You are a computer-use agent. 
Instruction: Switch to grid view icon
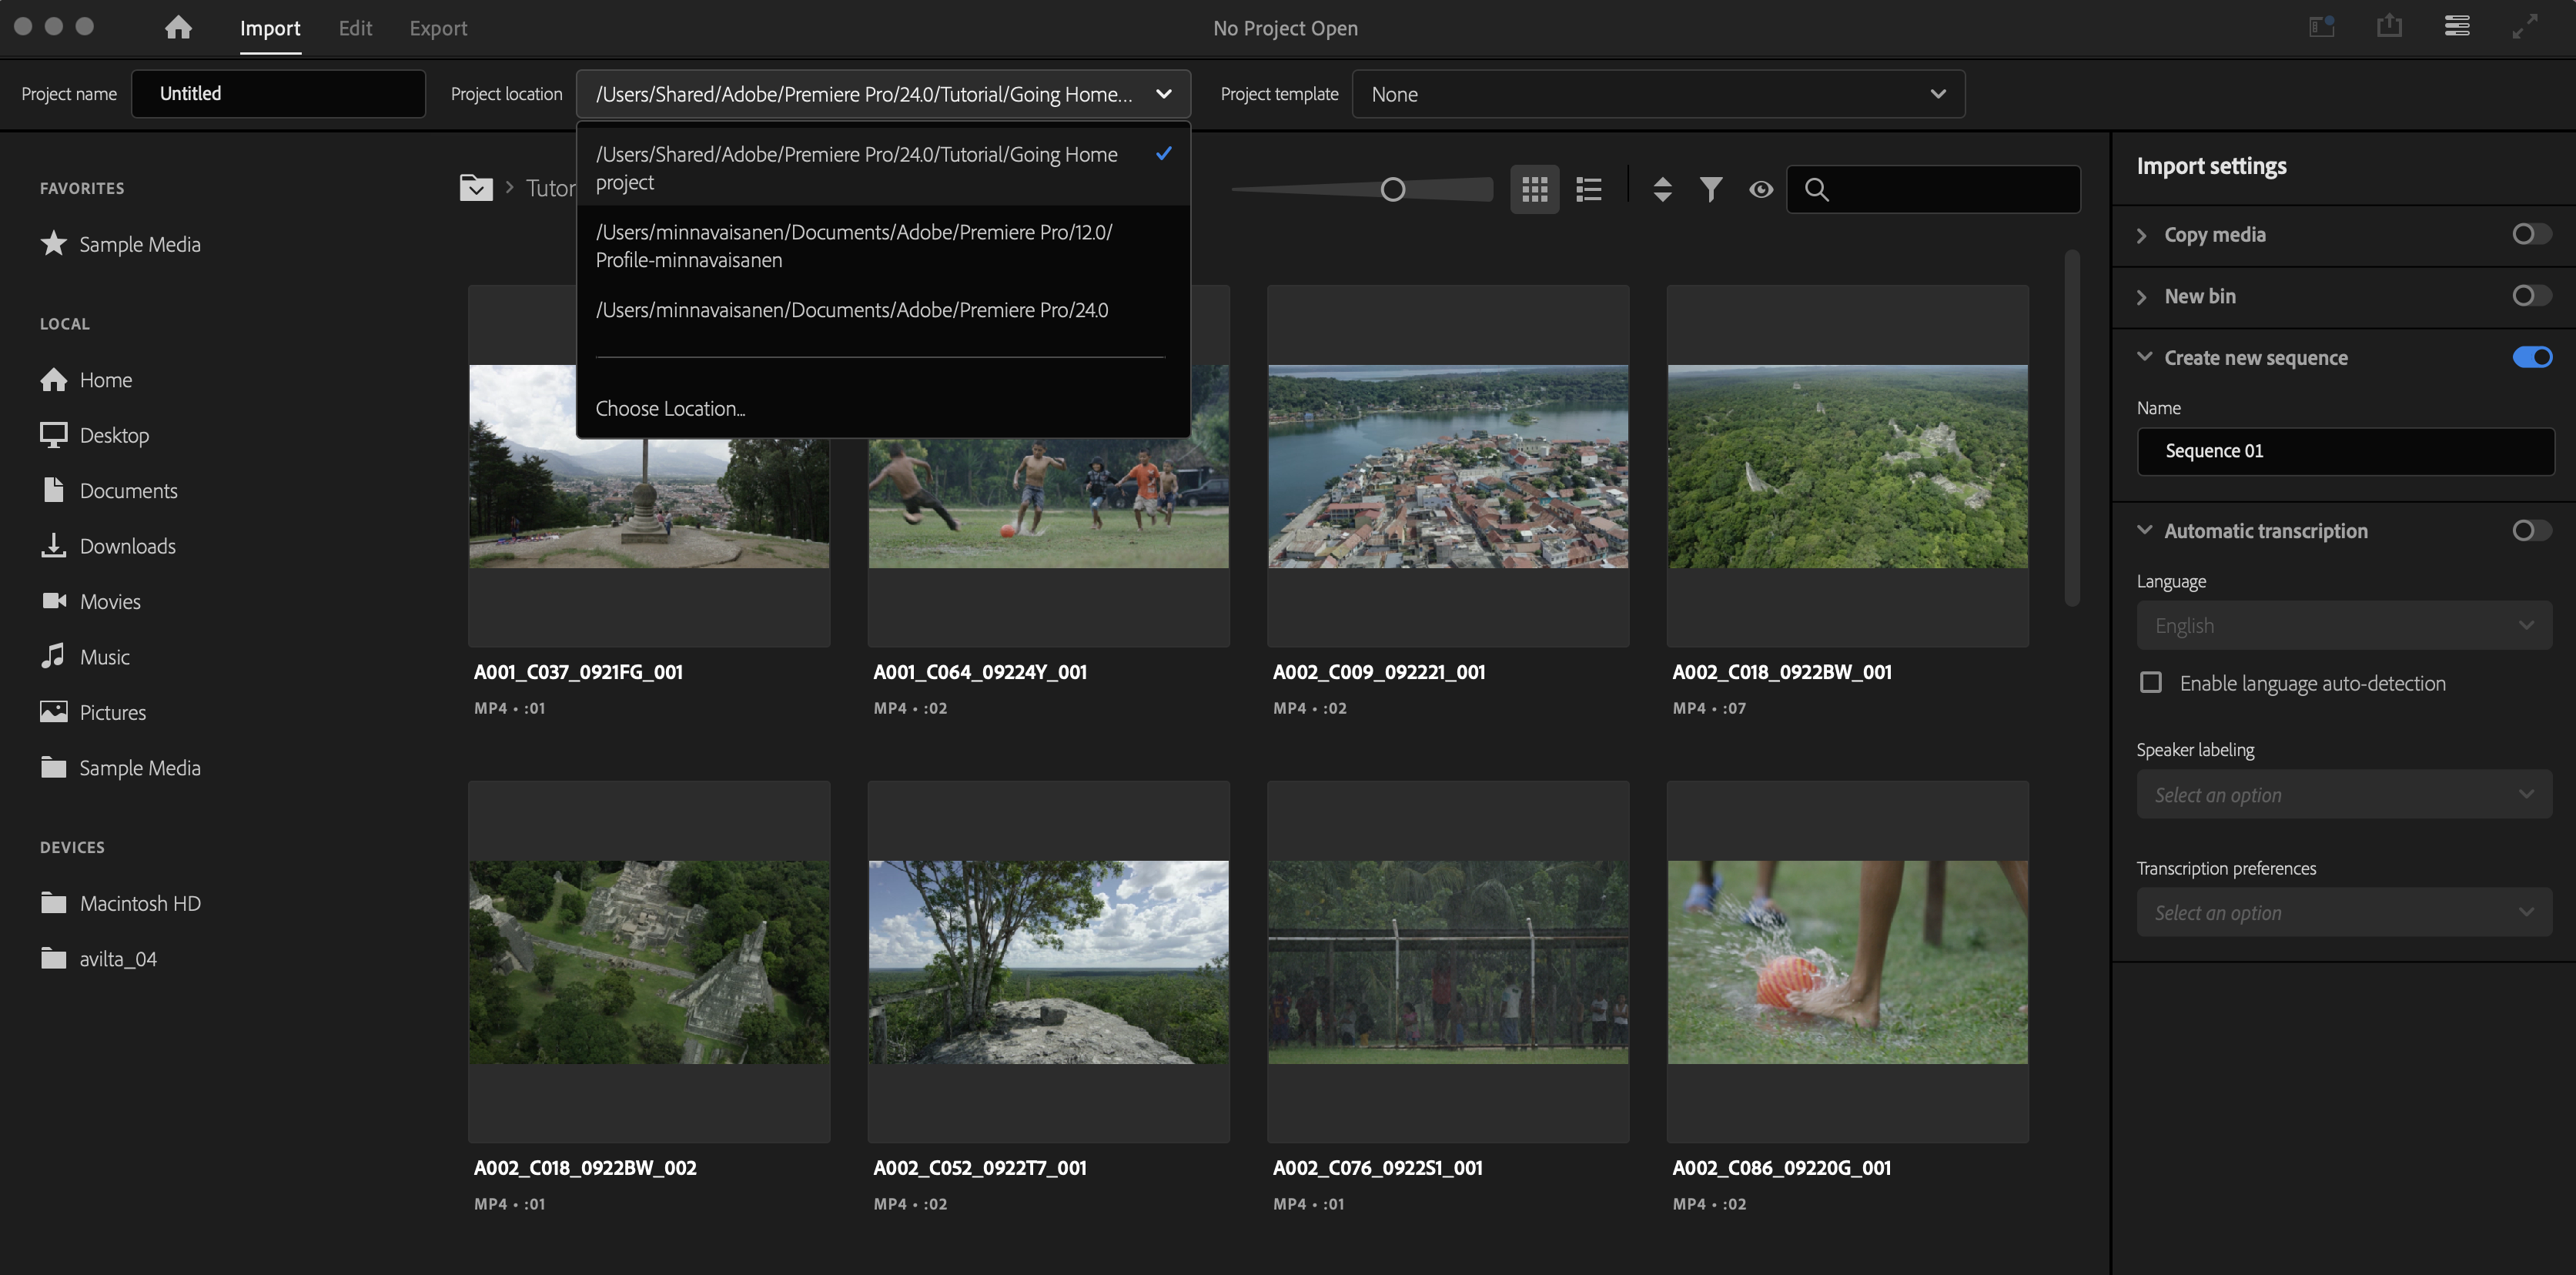click(x=1534, y=189)
